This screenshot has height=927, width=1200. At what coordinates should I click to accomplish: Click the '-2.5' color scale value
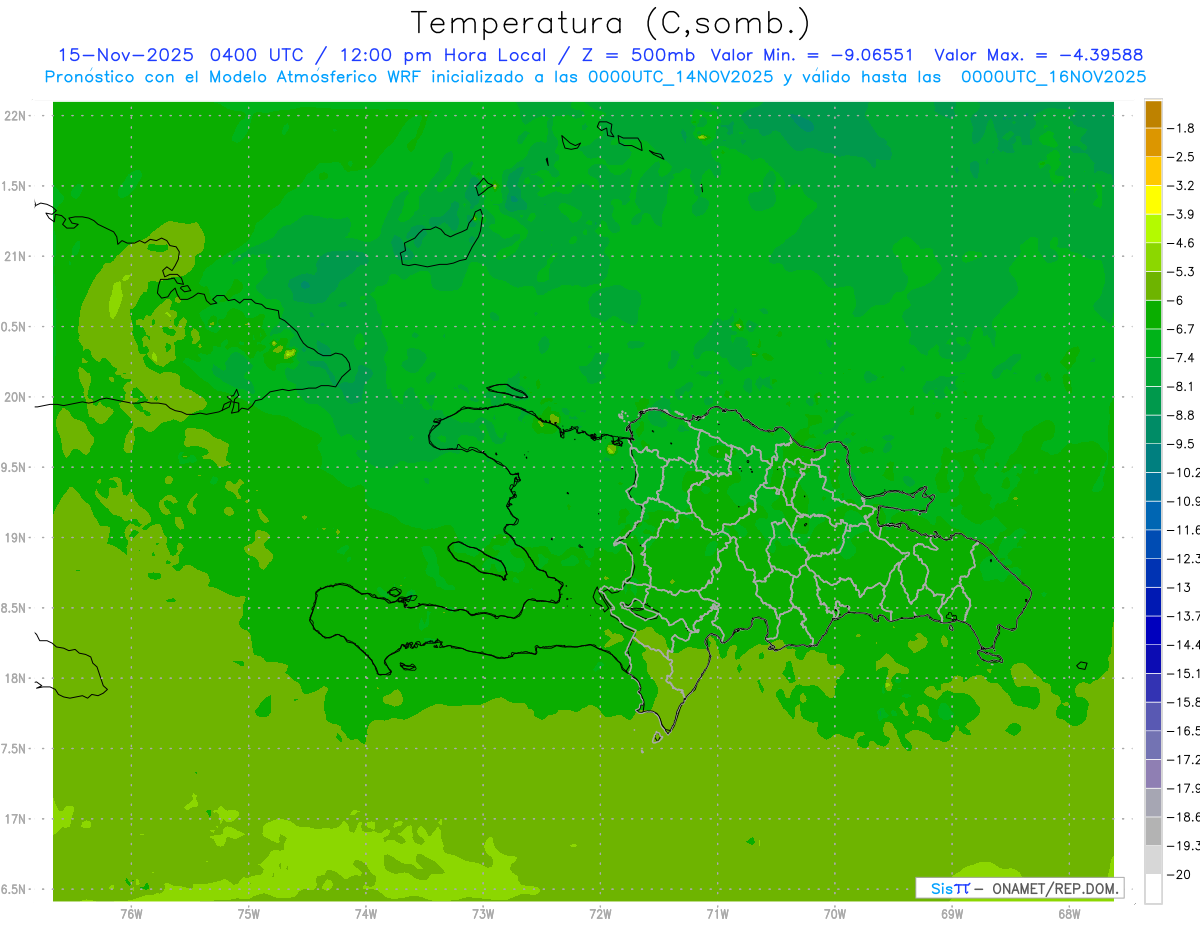[1181, 157]
